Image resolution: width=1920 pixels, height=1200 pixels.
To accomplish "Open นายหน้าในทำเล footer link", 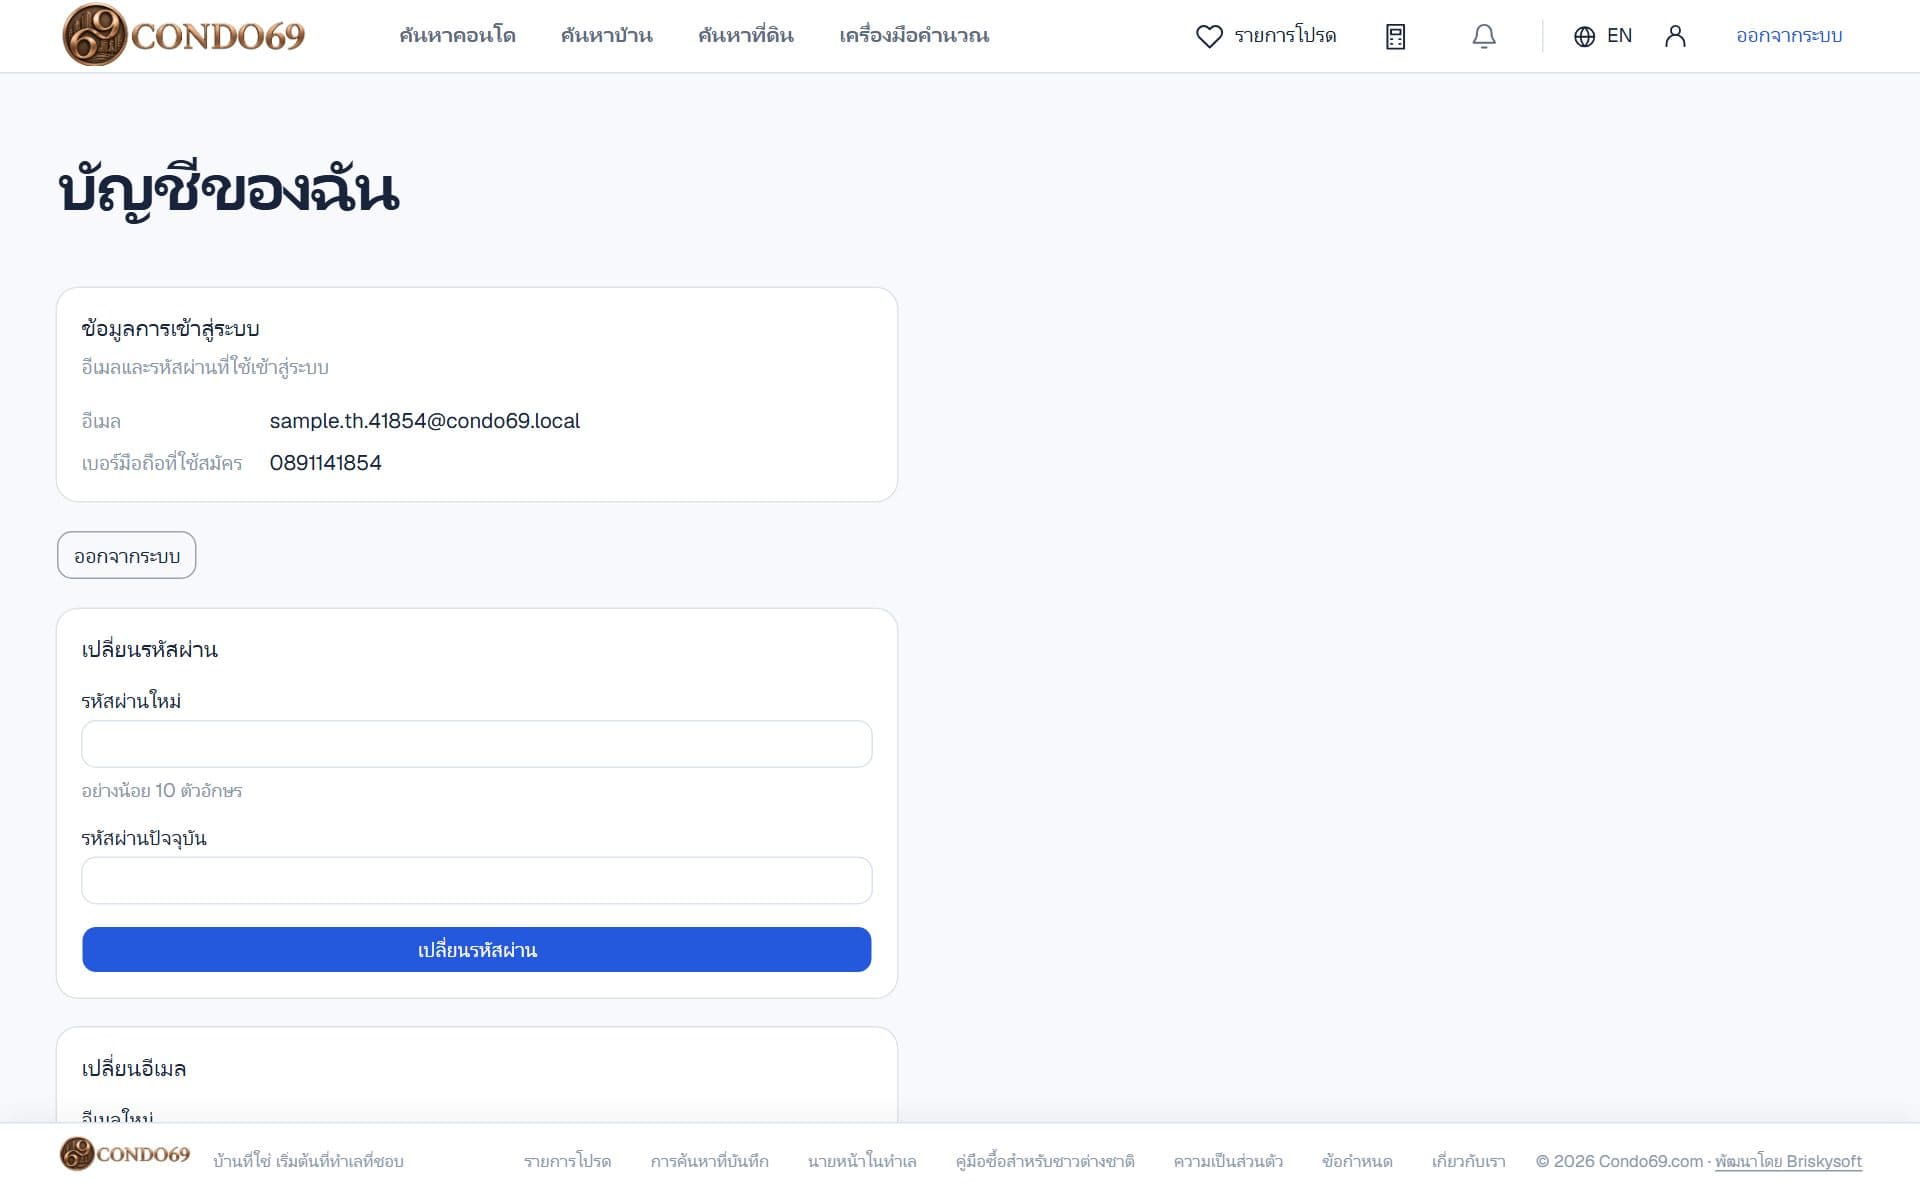I will pyautogui.click(x=862, y=1161).
